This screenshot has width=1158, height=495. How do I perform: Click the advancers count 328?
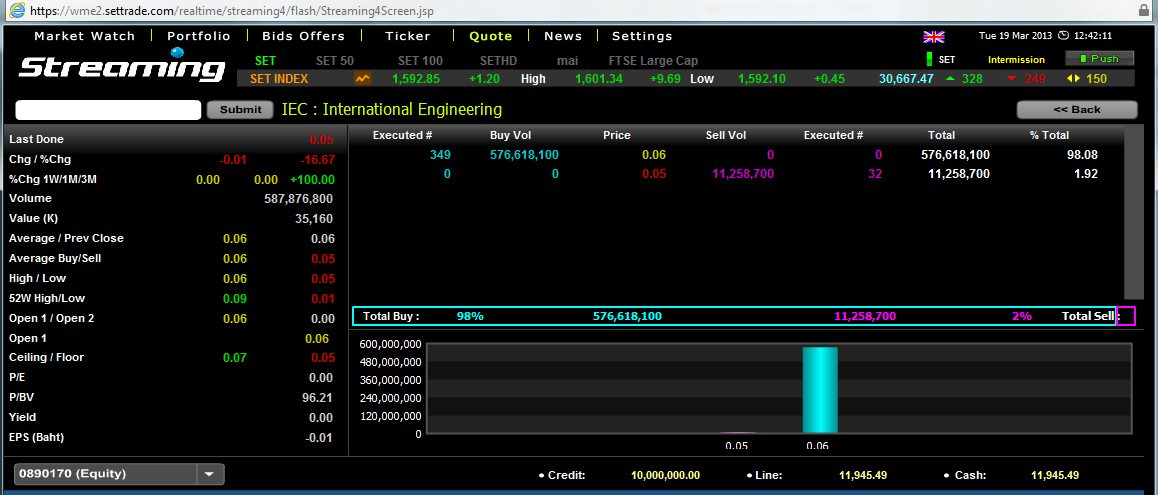point(971,78)
